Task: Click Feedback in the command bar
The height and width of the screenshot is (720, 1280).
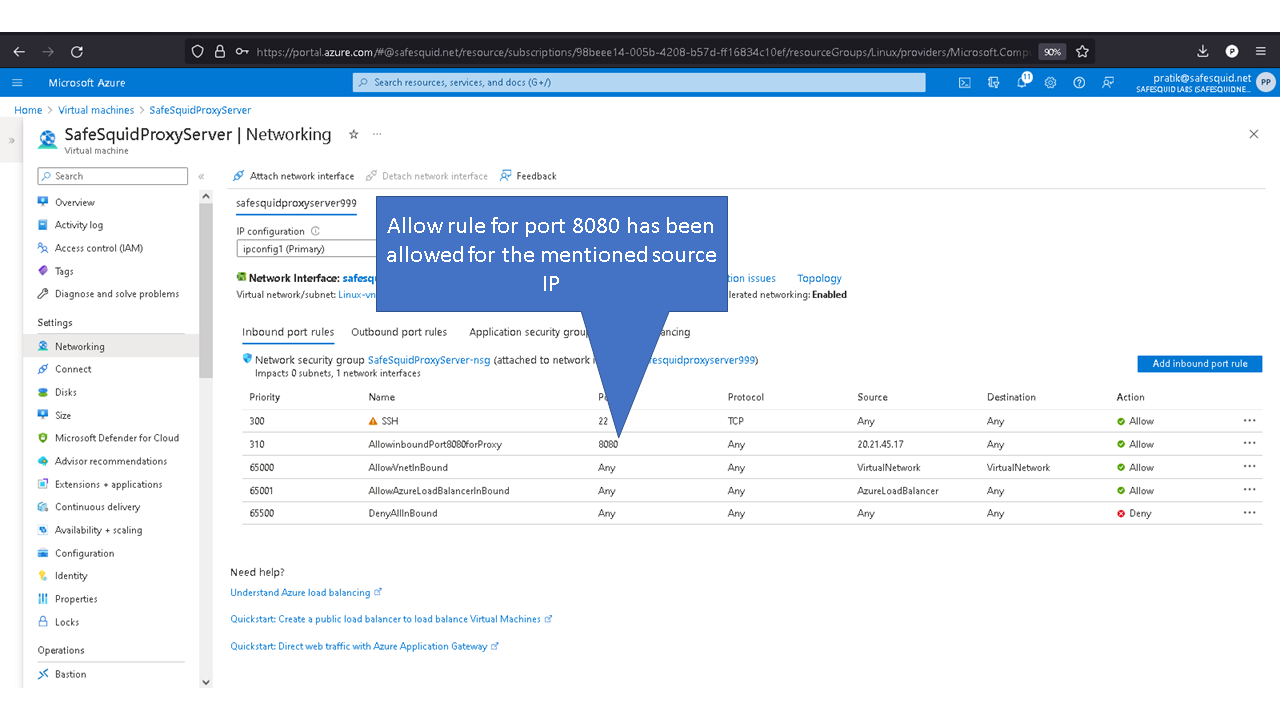Action: coord(528,176)
